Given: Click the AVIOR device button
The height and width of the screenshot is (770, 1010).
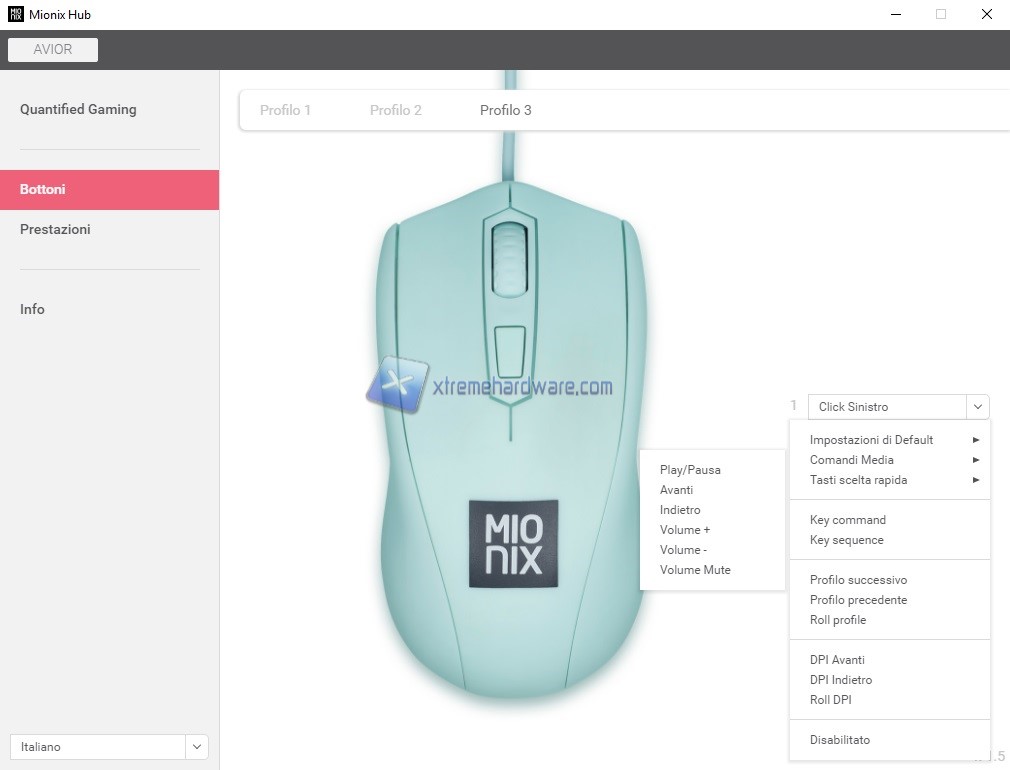Looking at the screenshot, I should click(53, 50).
